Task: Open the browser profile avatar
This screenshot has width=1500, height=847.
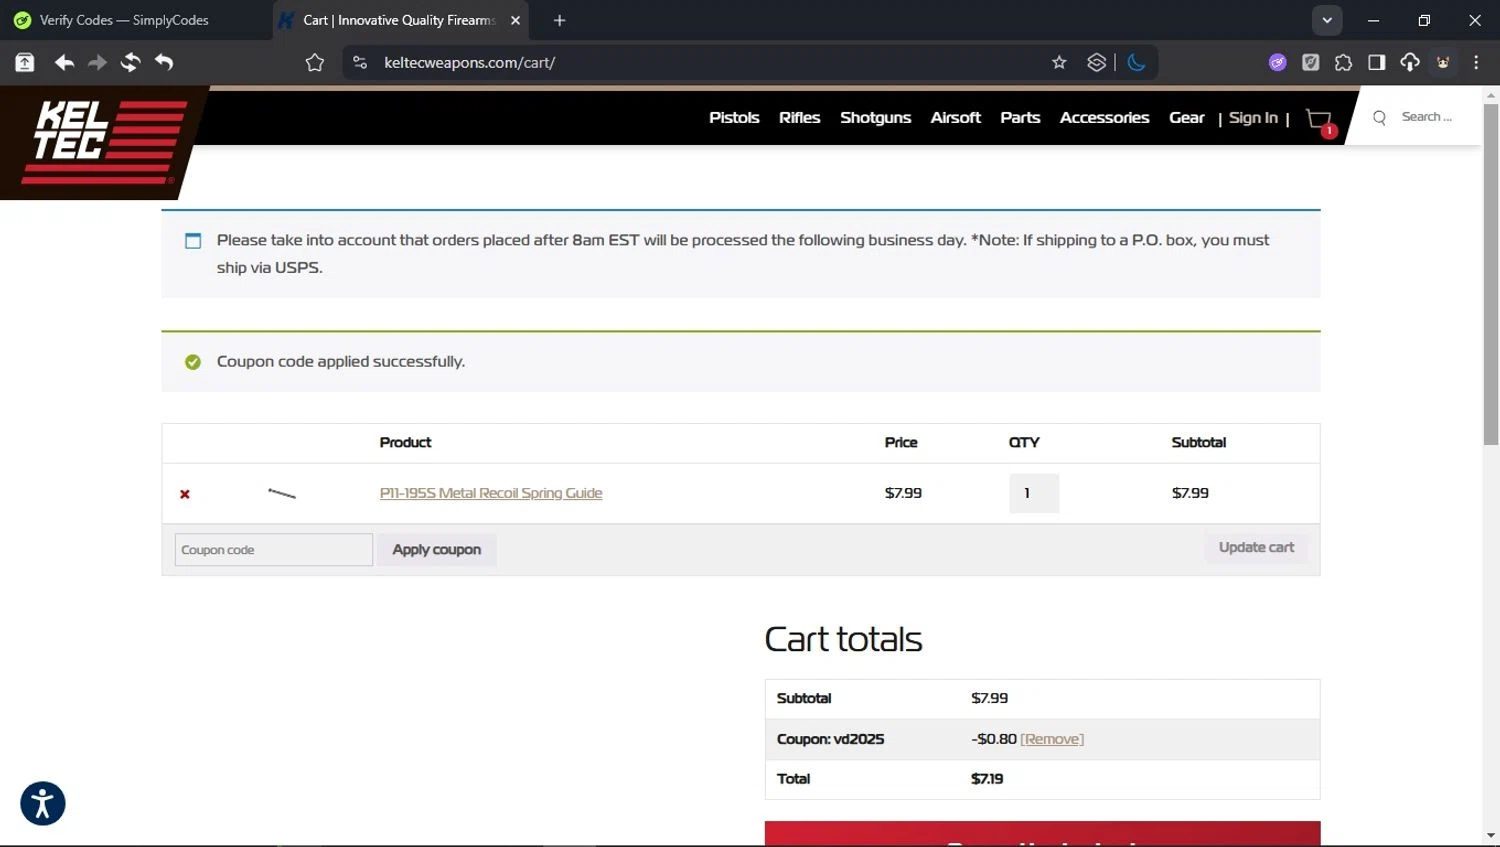Action: point(1443,62)
